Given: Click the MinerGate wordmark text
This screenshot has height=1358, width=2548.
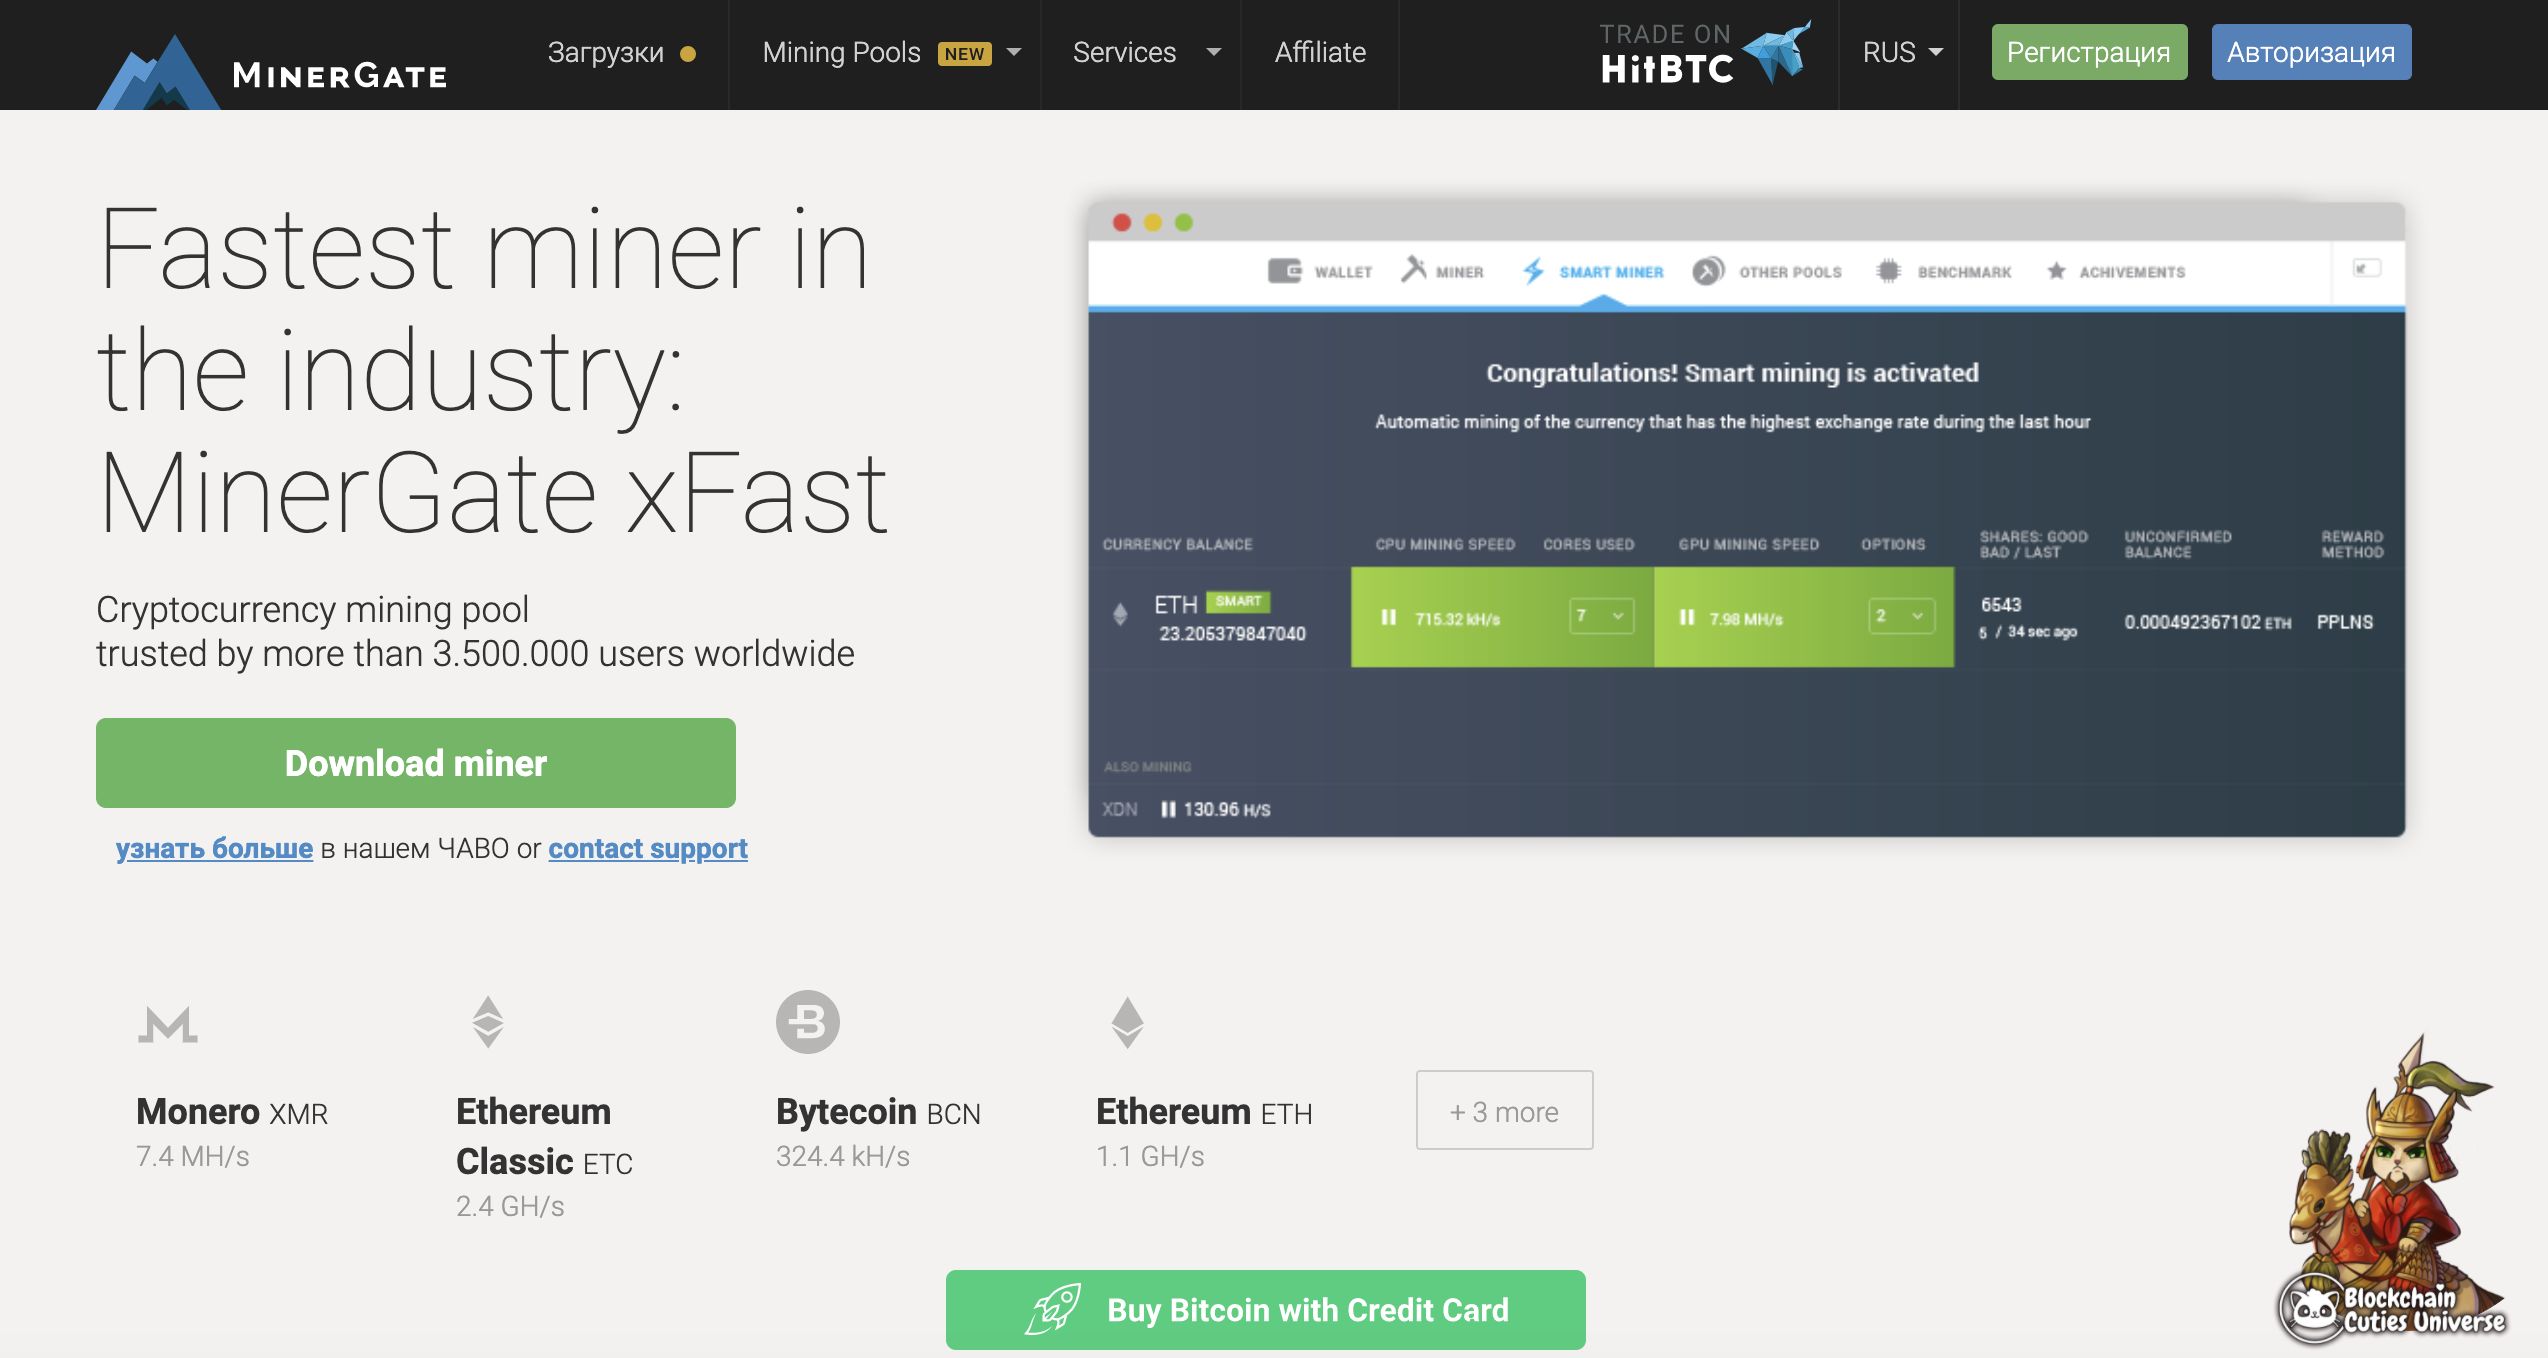Looking at the screenshot, I should coord(339,75).
